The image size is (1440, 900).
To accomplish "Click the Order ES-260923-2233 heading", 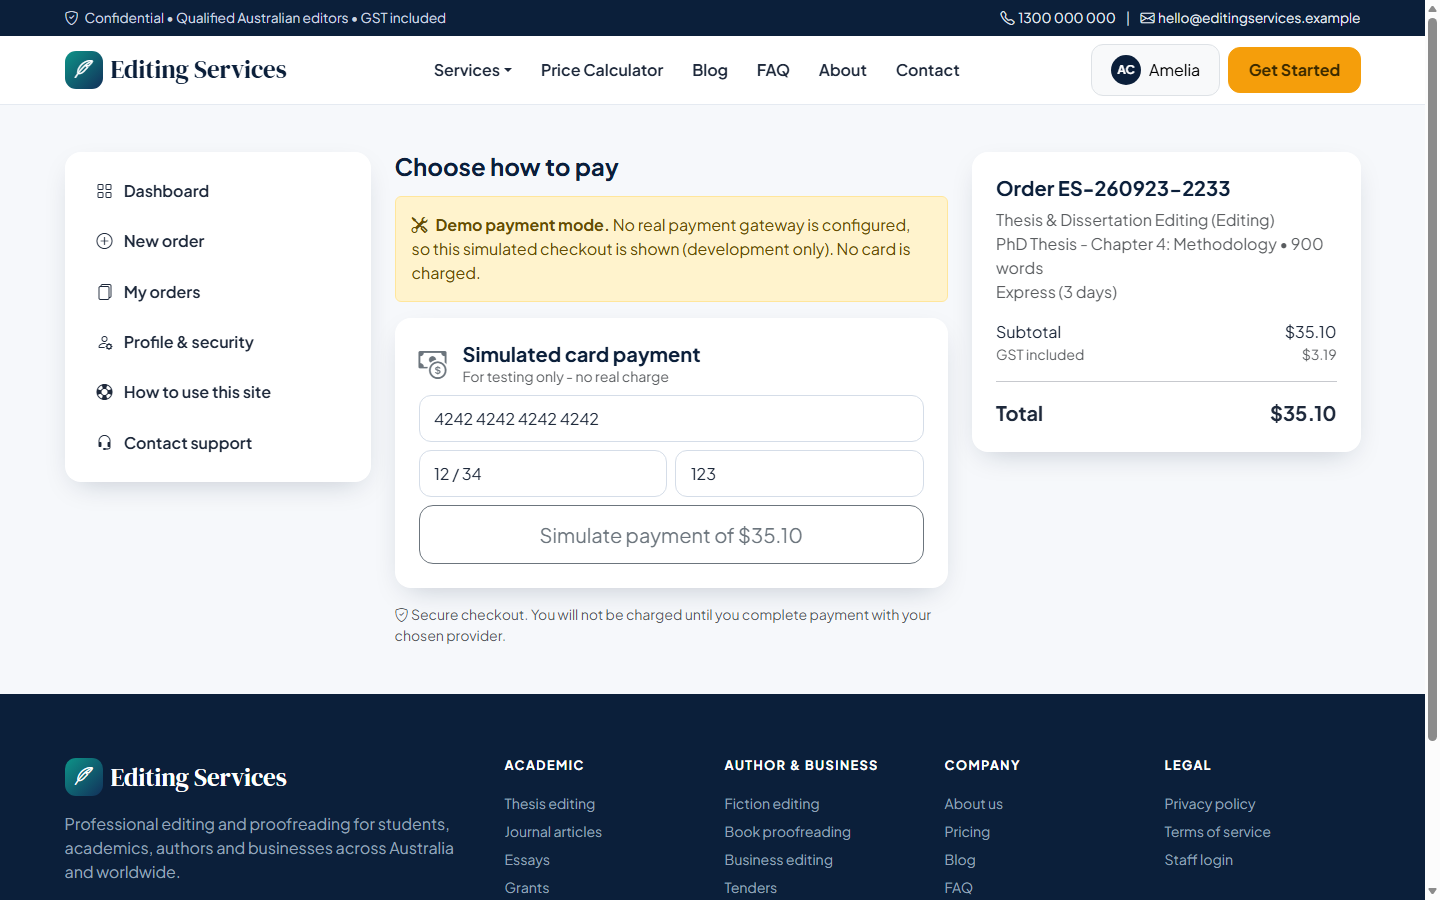I will pos(1113,189).
